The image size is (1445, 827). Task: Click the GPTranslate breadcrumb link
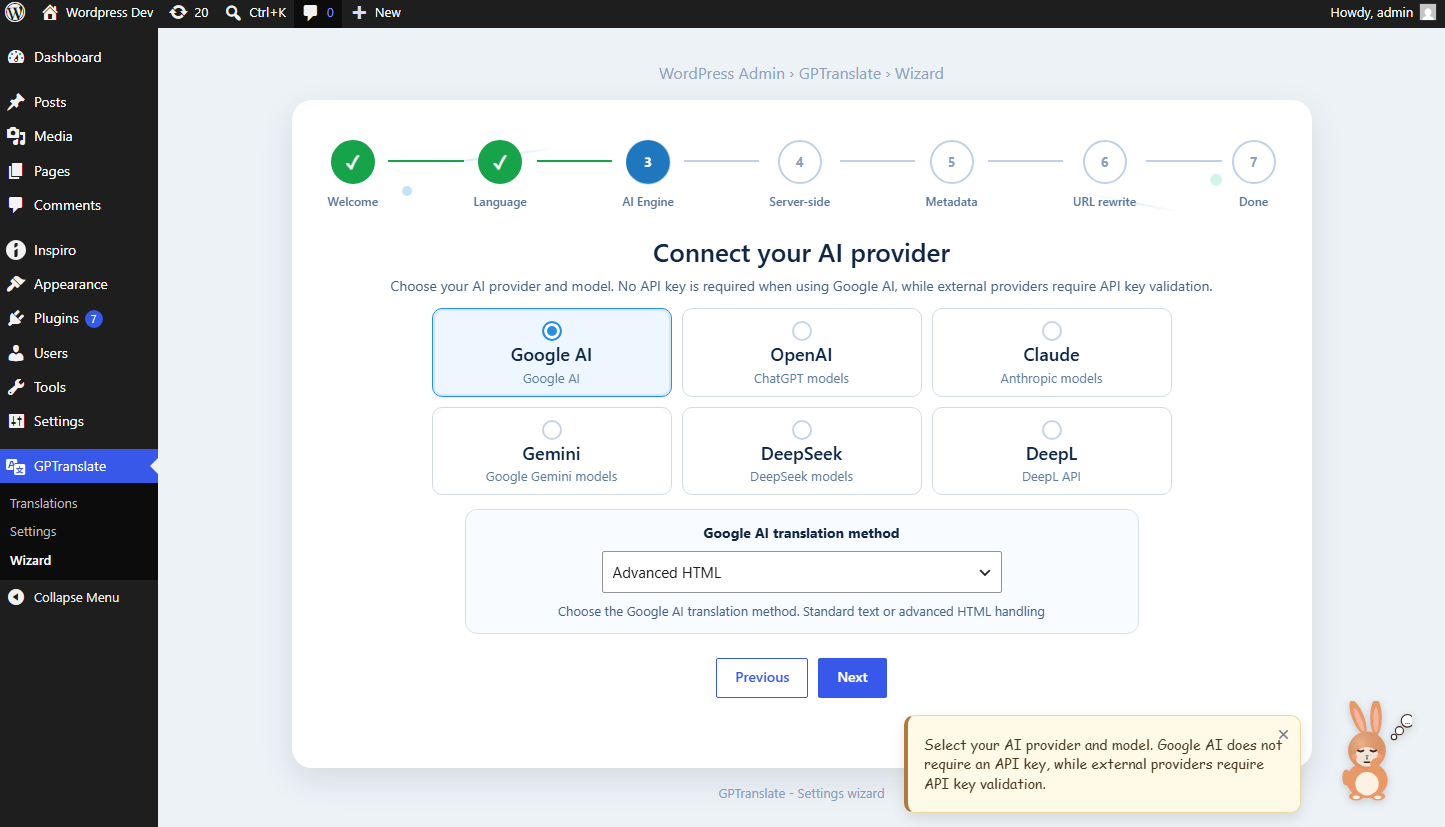840,73
